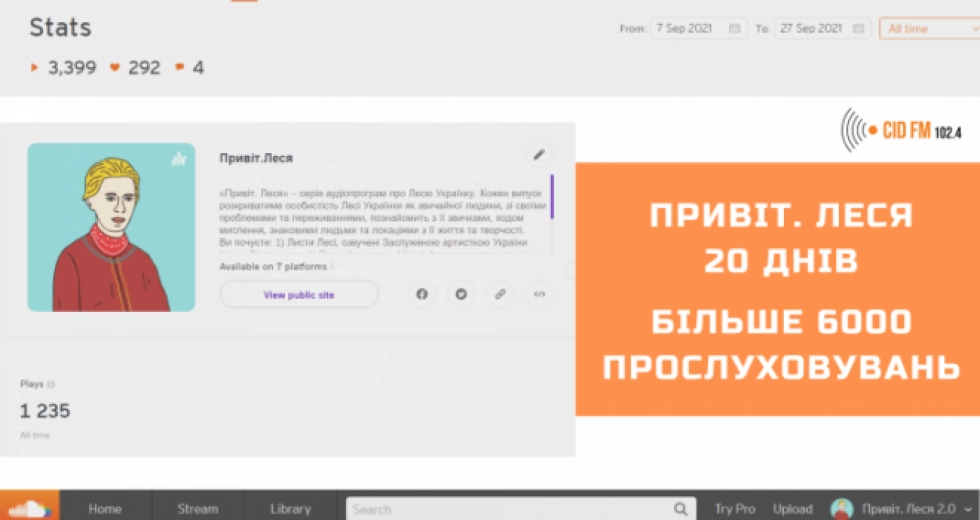Screen dimensions: 980x520
Task: Open the Library tab
Action: (290, 509)
